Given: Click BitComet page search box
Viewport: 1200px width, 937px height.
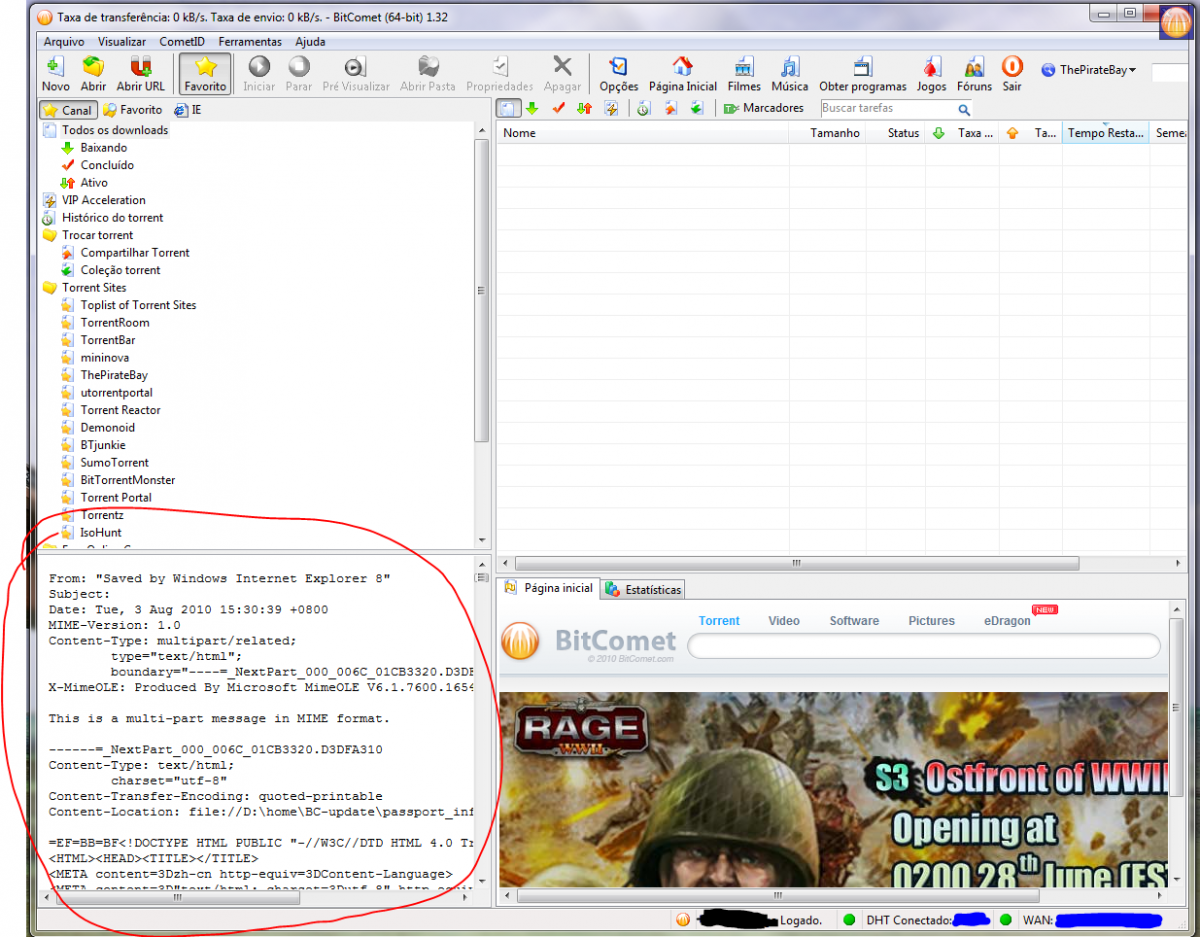Looking at the screenshot, I should tap(924, 646).
